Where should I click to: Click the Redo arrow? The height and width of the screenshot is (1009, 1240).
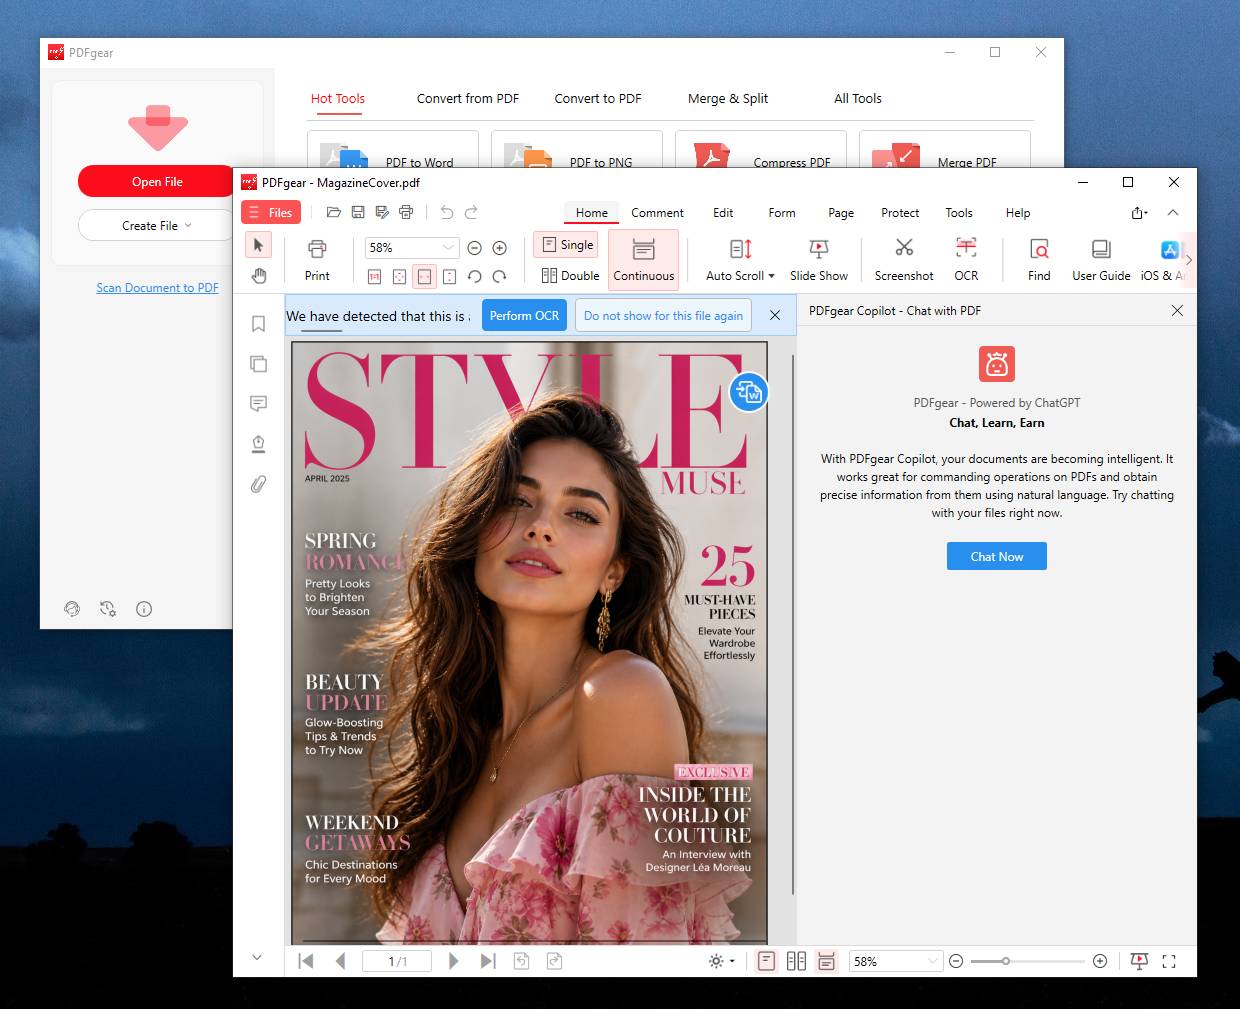(471, 212)
